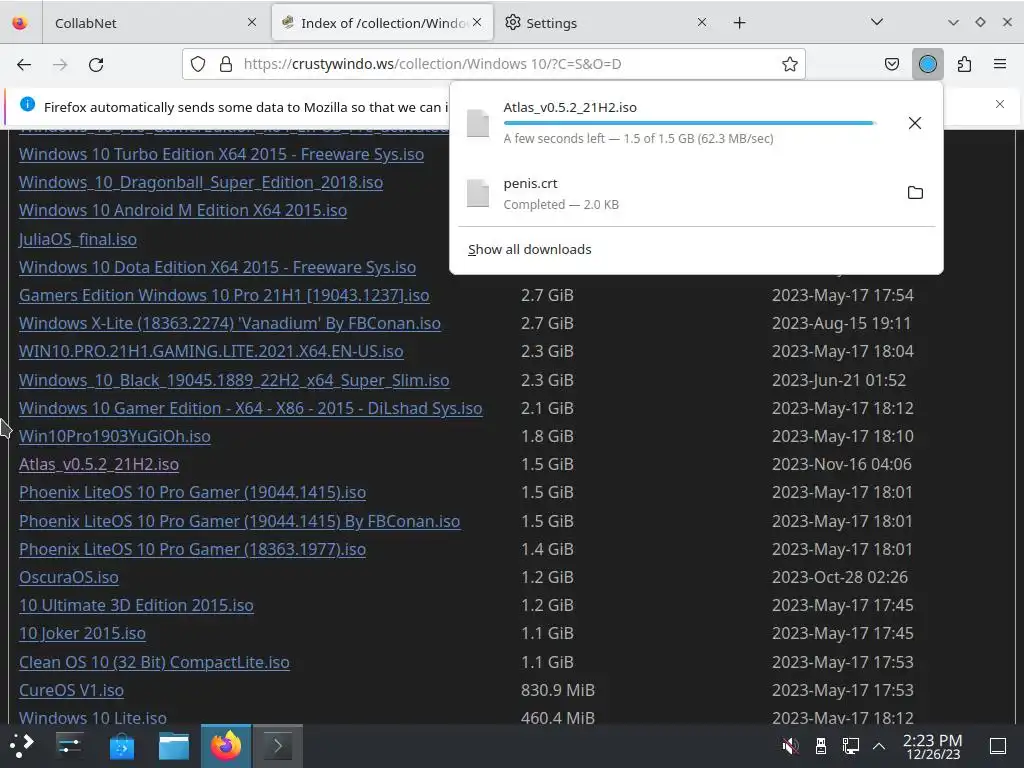Launch Discover store from the taskbar
Image resolution: width=1024 pixels, height=768 pixels.
pos(121,746)
